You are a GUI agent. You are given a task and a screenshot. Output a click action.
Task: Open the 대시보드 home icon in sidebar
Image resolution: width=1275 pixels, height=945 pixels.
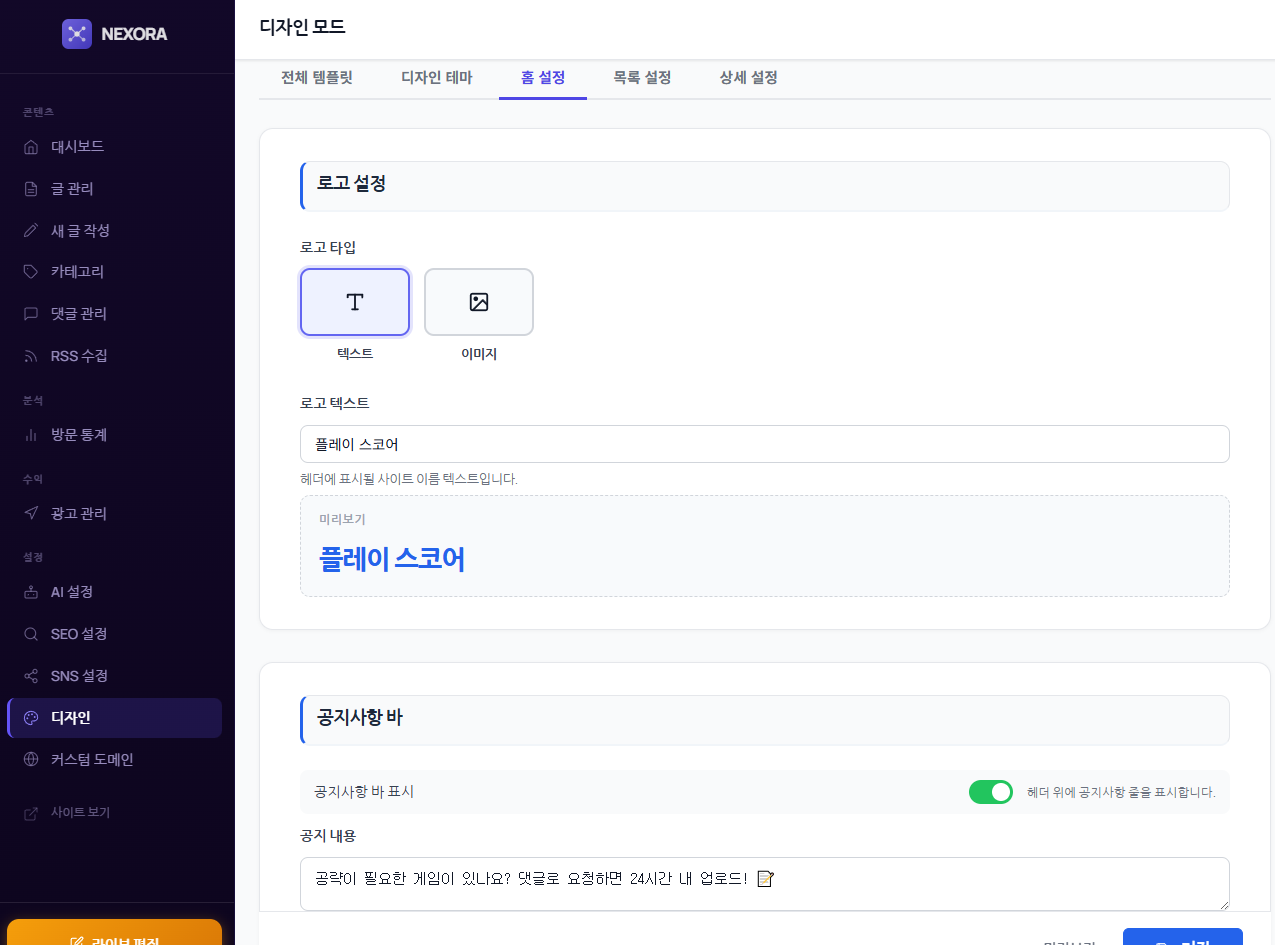click(31, 147)
